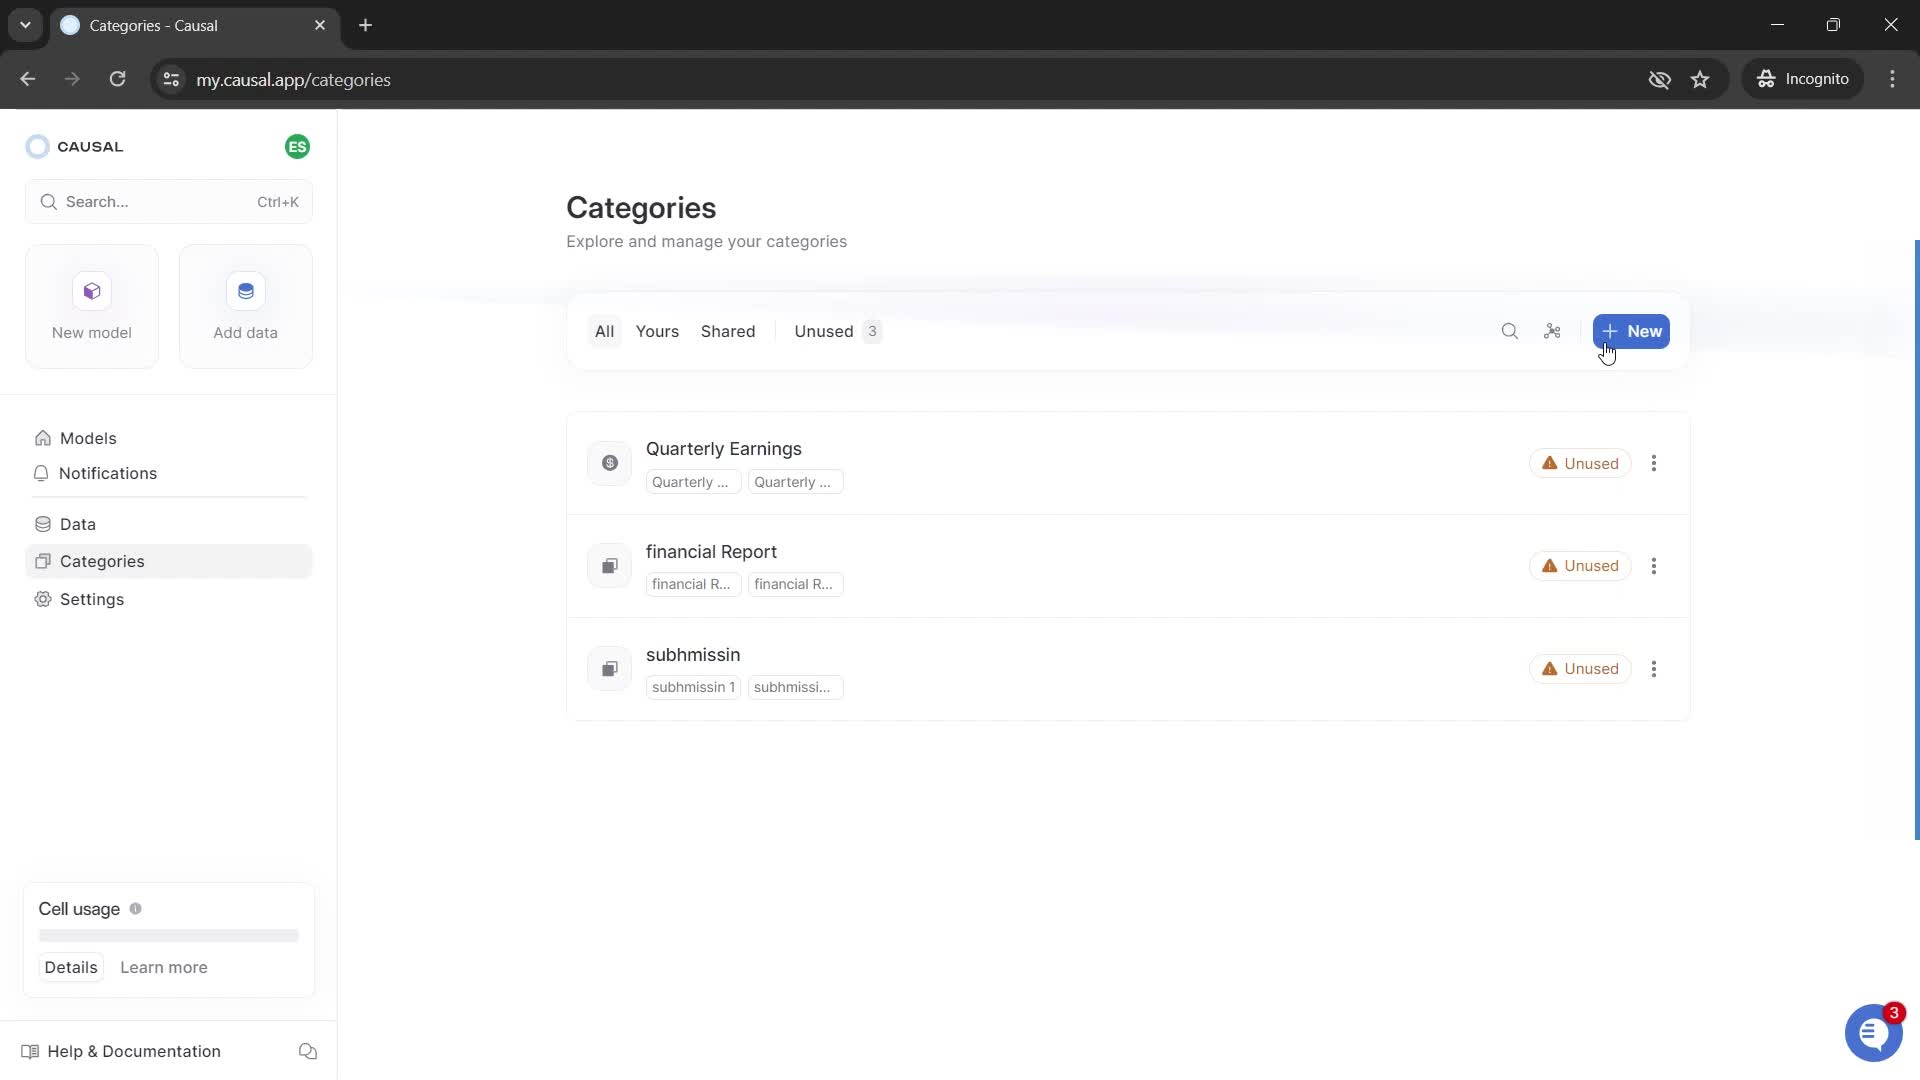Image resolution: width=1920 pixels, height=1080 pixels.
Task: Click the Models icon in sidebar
Action: tap(45, 438)
